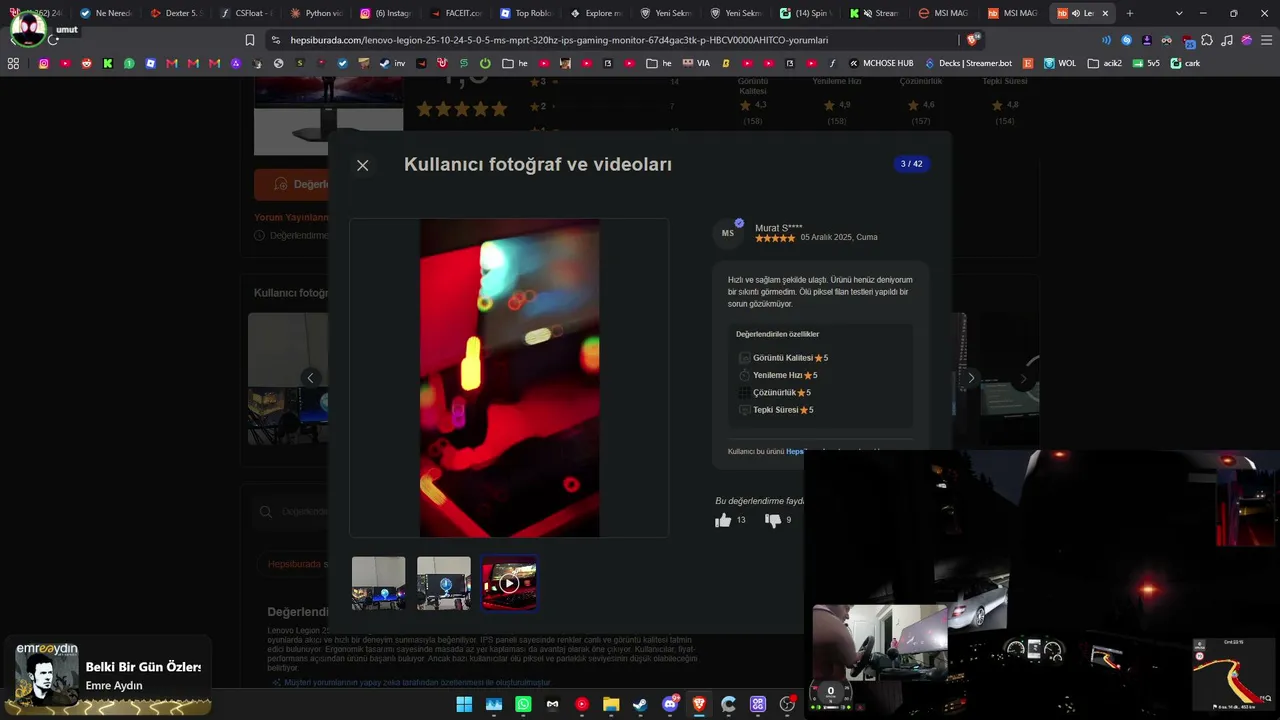Open the Instagram bookmark icon
The height and width of the screenshot is (720, 1280).
tap(43, 63)
